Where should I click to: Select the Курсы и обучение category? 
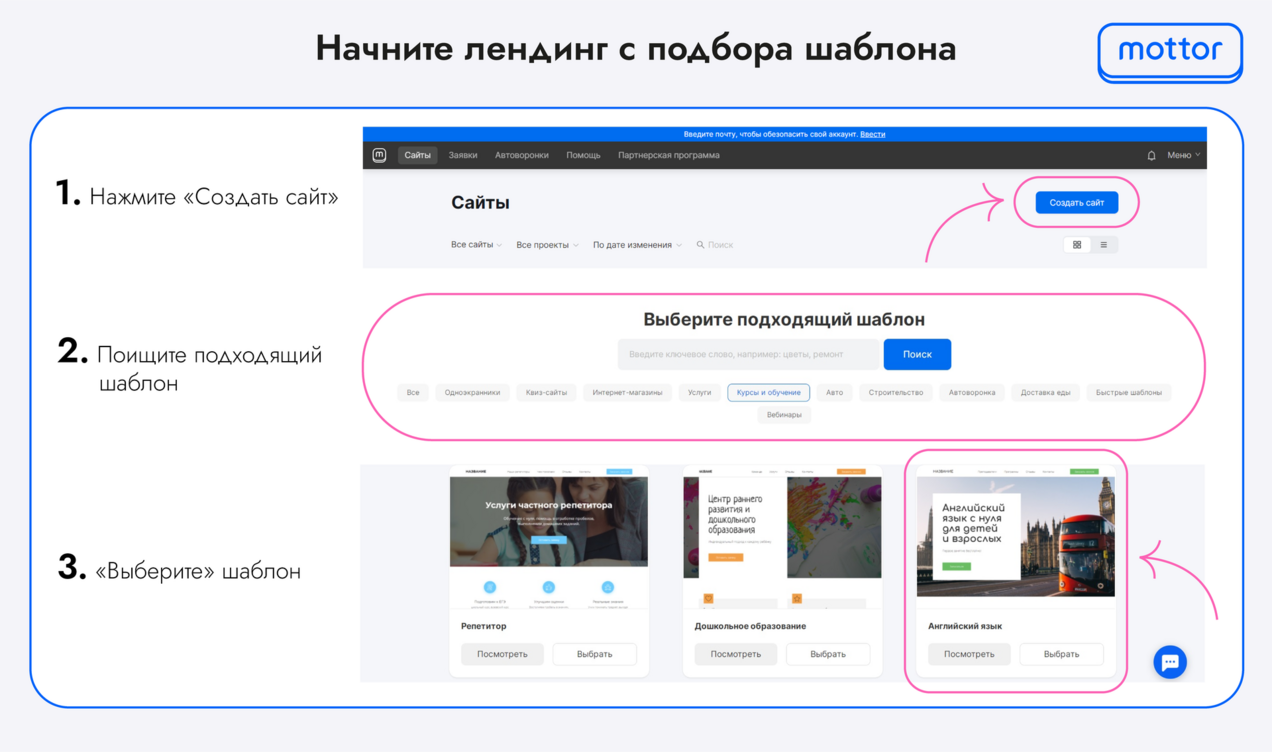pyautogui.click(x=769, y=393)
